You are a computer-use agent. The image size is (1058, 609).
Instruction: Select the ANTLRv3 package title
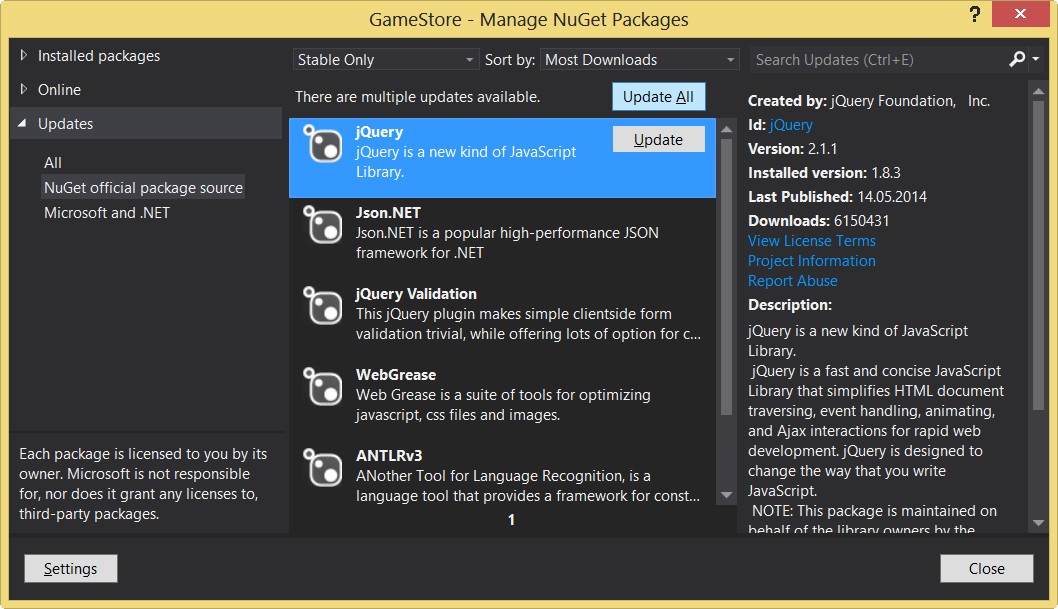coord(389,456)
